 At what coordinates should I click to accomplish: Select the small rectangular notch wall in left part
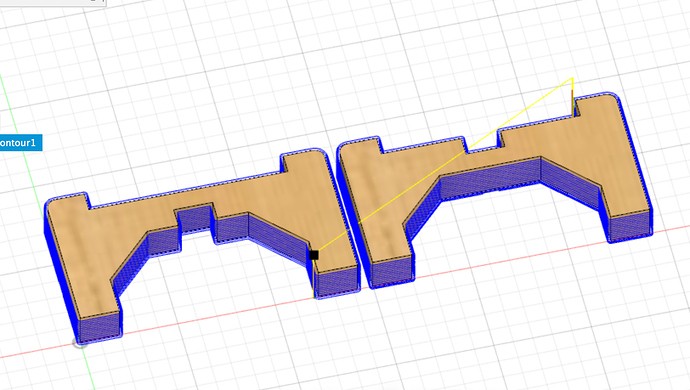(195, 219)
